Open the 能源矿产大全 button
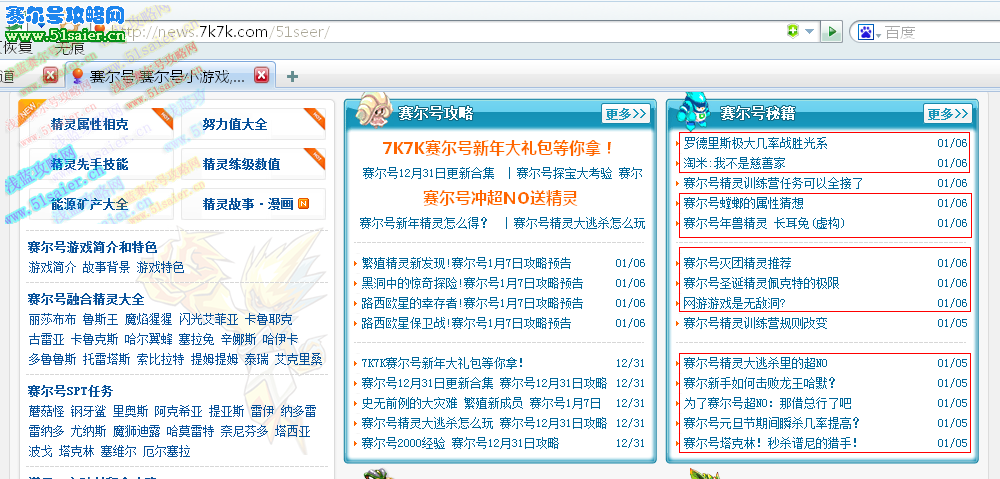 point(101,204)
